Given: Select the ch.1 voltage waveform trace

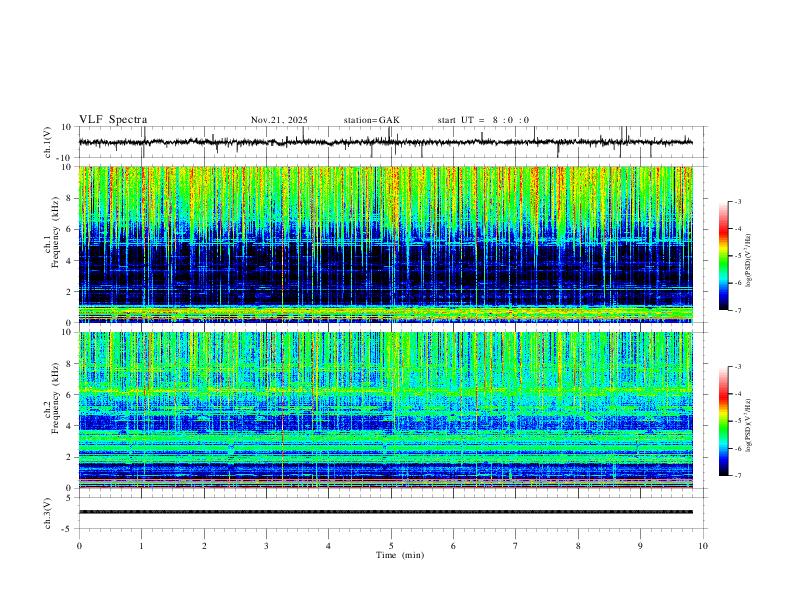Looking at the screenshot, I should coord(385,142).
